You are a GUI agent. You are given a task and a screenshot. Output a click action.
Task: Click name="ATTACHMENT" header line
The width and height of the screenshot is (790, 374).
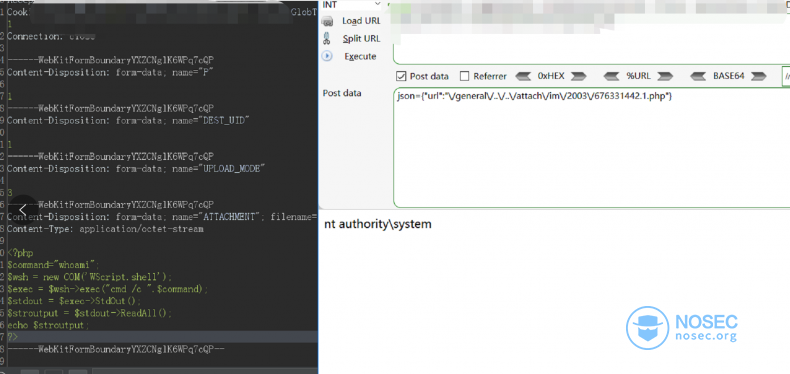pyautogui.click(x=162, y=217)
